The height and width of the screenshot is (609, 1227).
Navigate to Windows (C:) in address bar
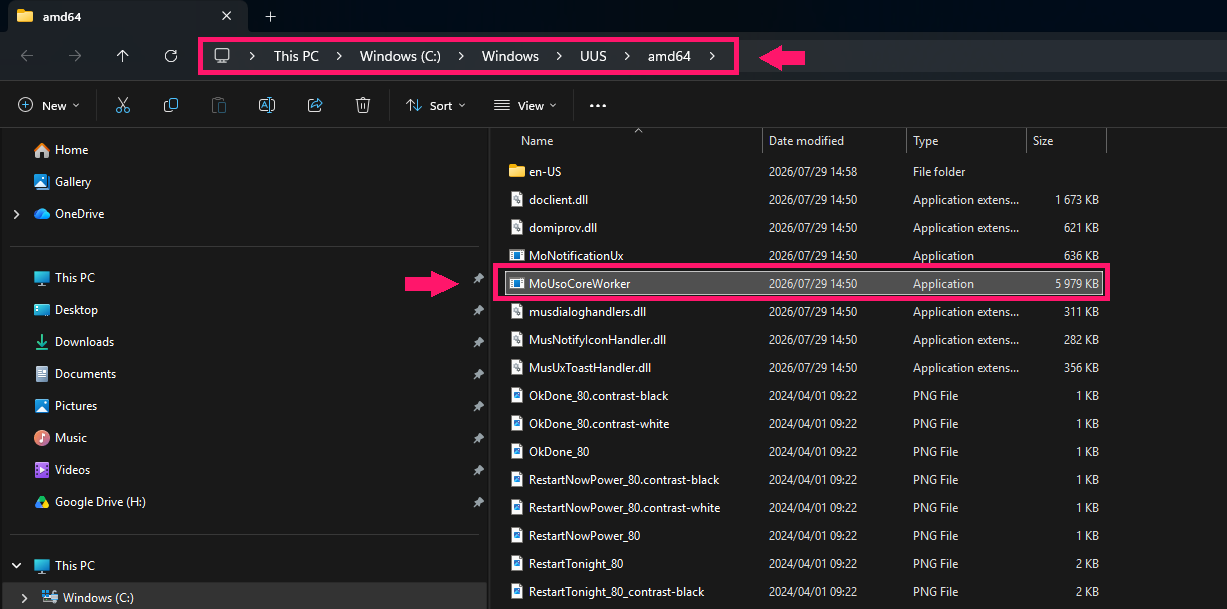point(400,56)
